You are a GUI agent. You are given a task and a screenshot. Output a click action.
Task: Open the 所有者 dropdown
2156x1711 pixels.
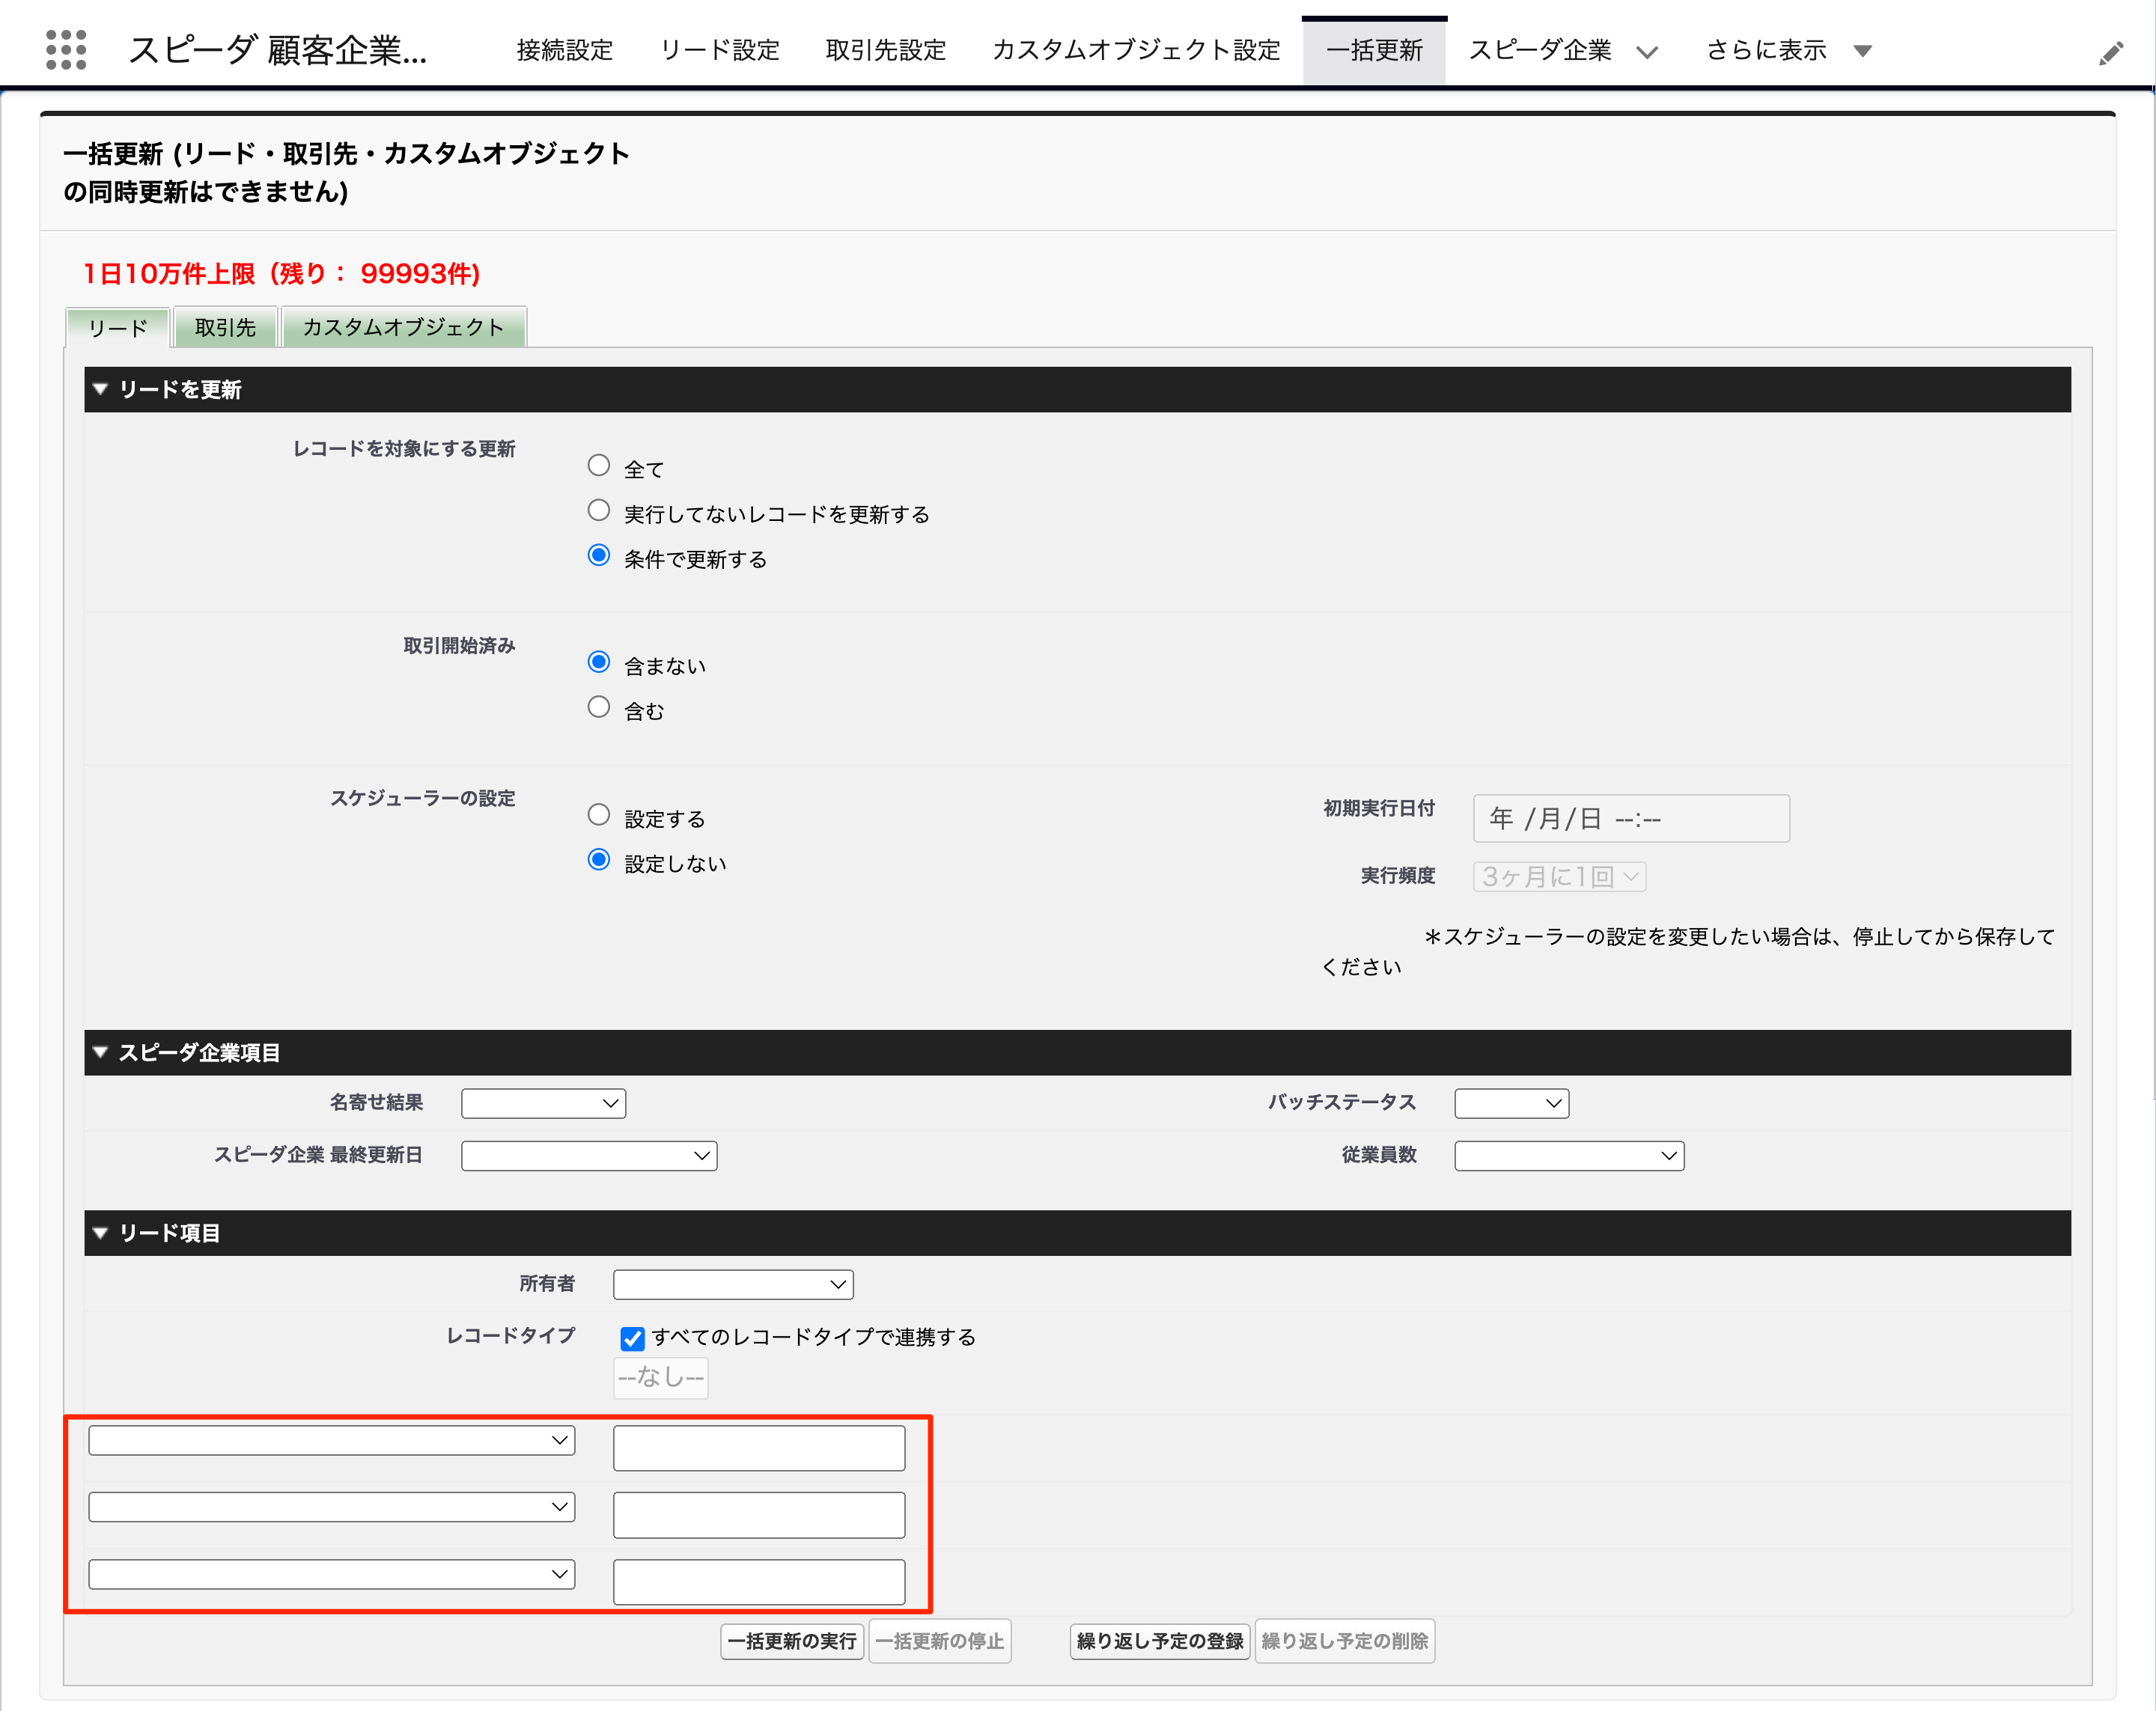point(732,1284)
